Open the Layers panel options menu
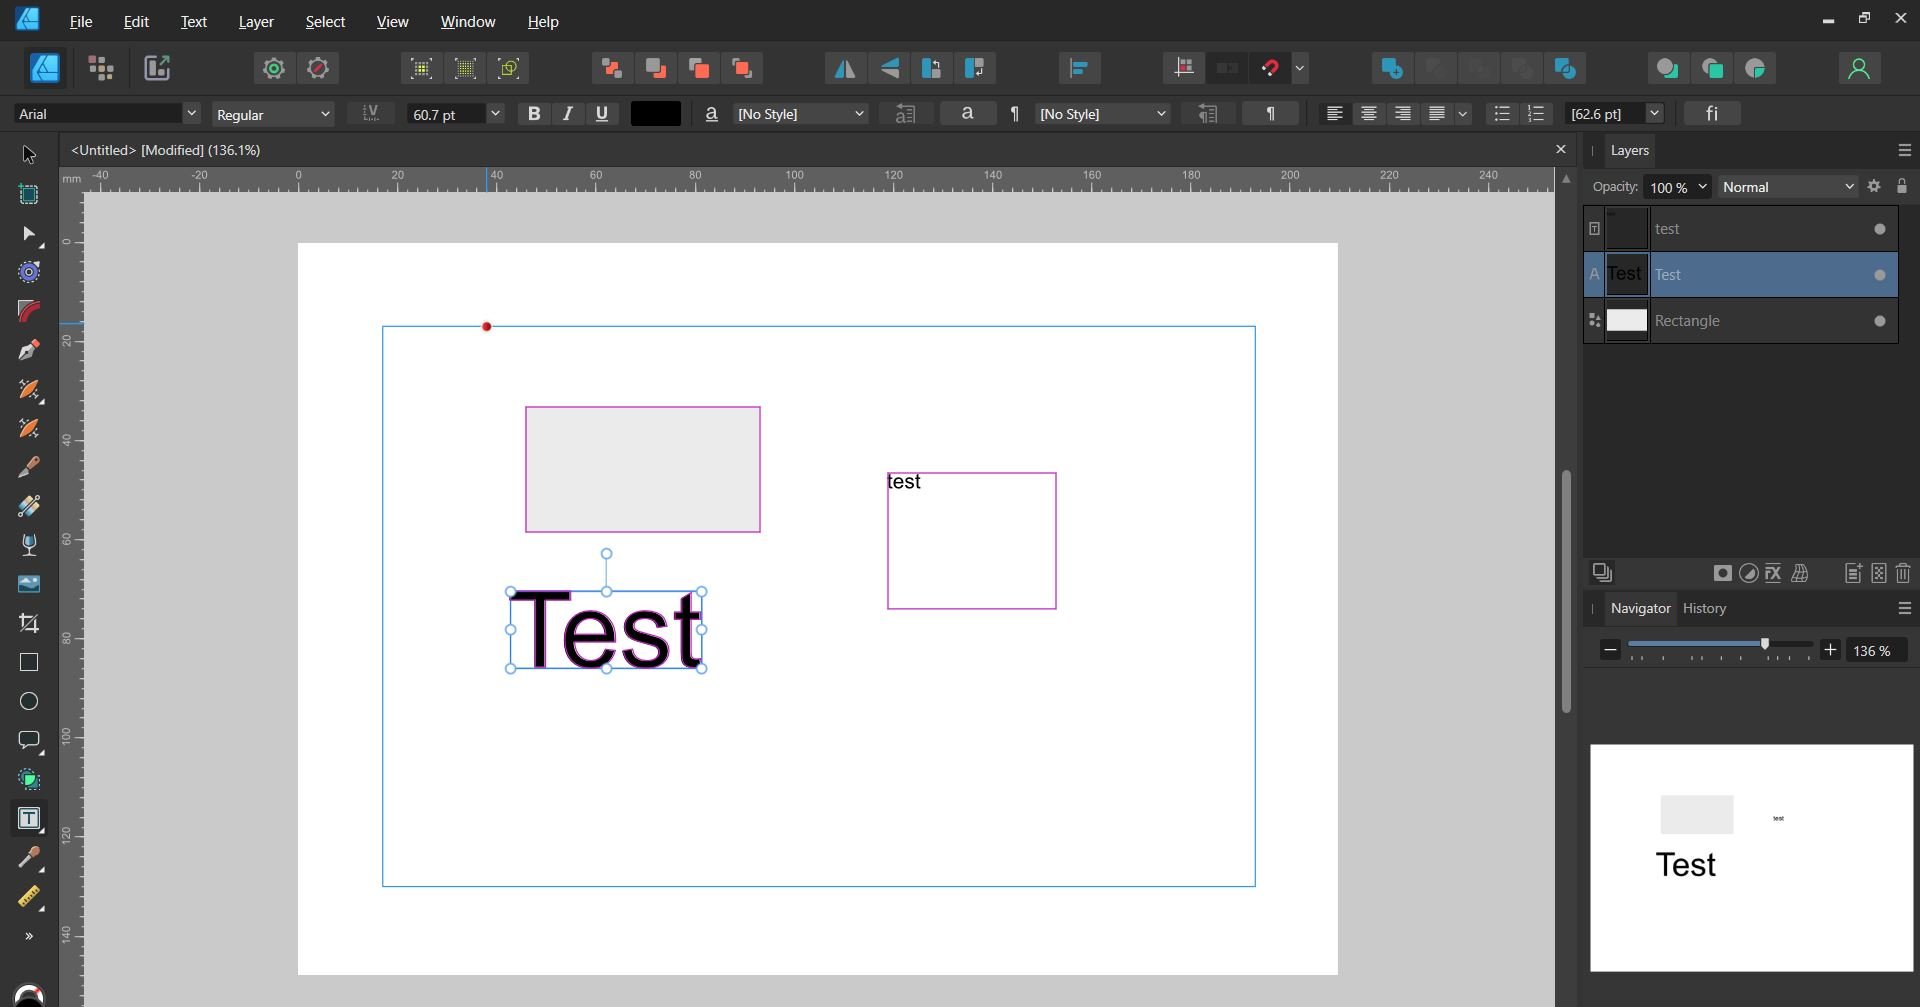1920x1007 pixels. (x=1904, y=150)
